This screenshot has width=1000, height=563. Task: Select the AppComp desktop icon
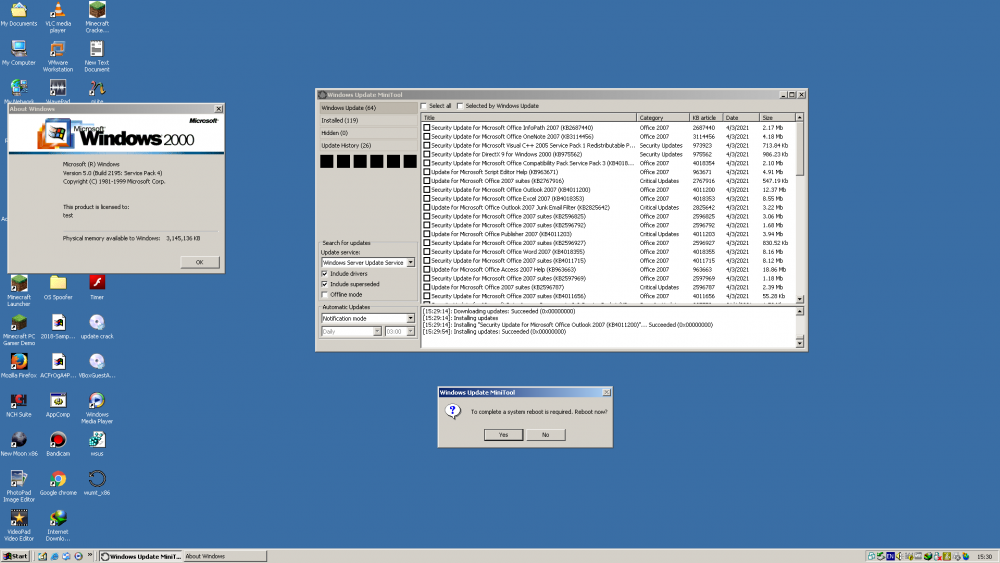57,405
